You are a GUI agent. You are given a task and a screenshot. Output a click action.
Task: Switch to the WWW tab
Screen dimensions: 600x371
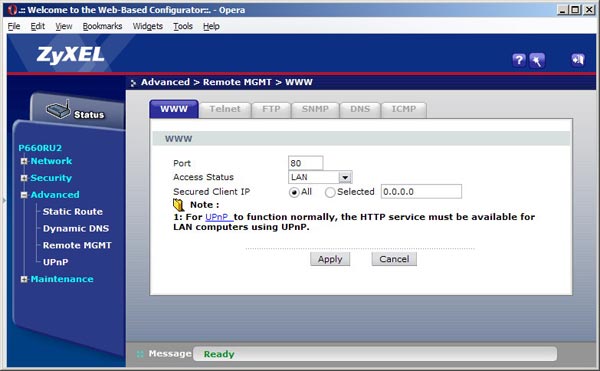pyautogui.click(x=174, y=109)
